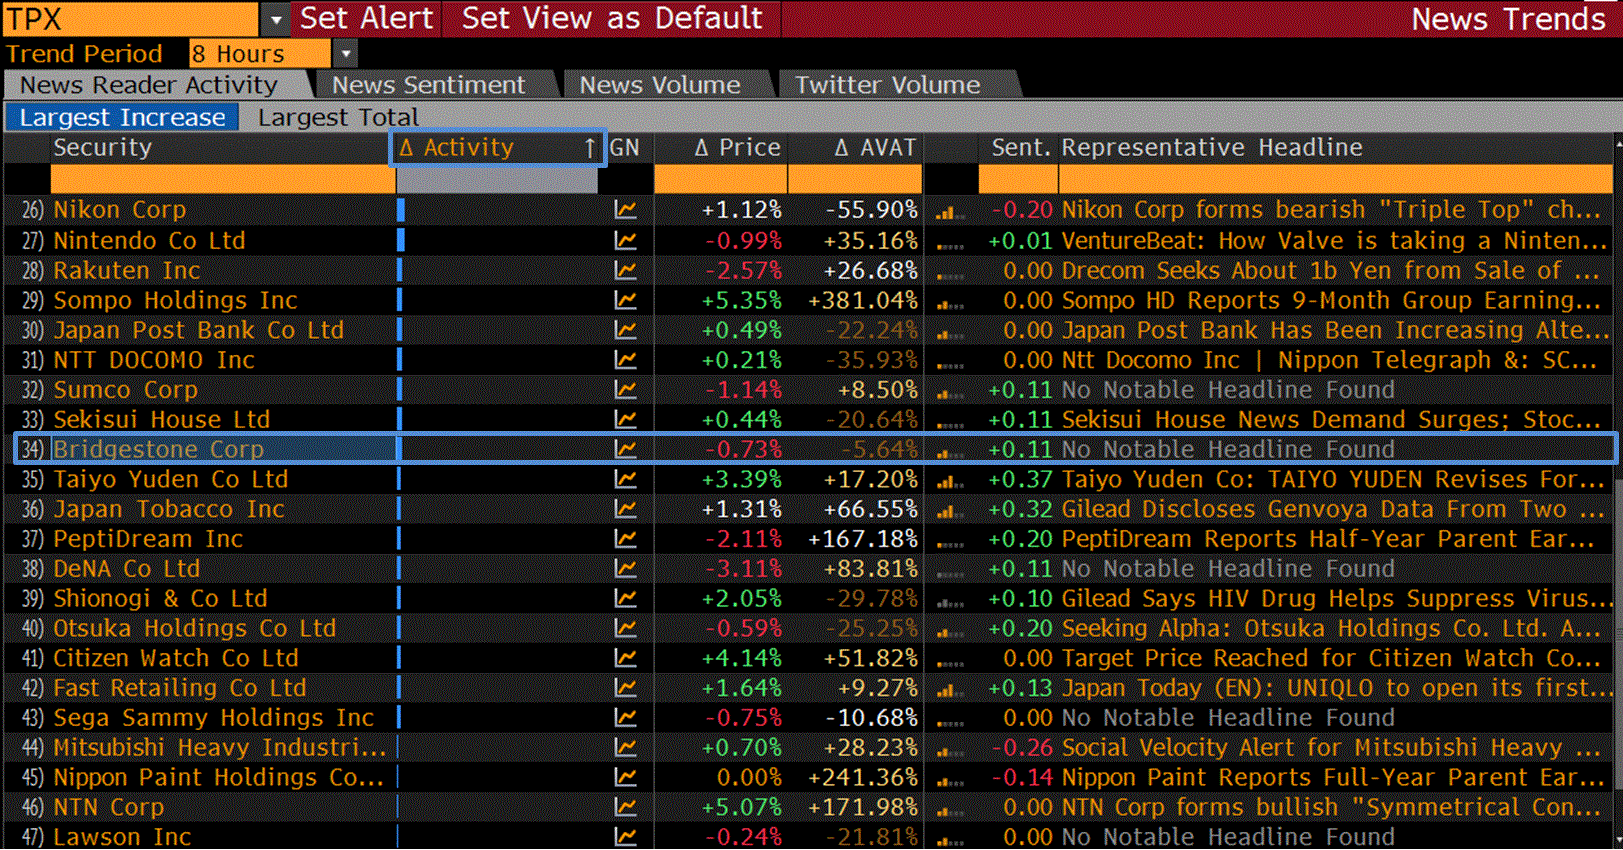Screen dimensions: 1623x850
Task: Open the chart icon for DeNA Co Ltd
Action: click(625, 569)
